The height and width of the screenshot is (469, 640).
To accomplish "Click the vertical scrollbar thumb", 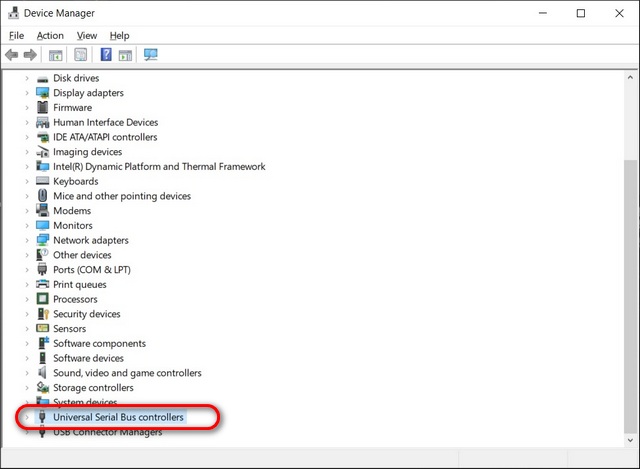I will pos(630,296).
